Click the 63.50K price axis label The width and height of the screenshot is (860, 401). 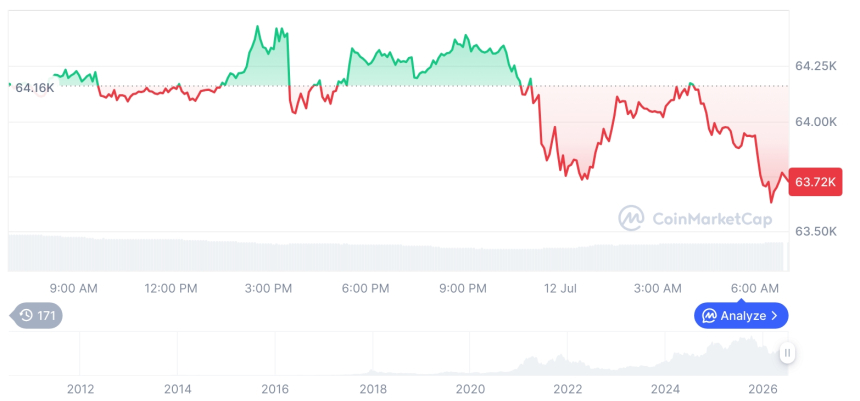(816, 231)
